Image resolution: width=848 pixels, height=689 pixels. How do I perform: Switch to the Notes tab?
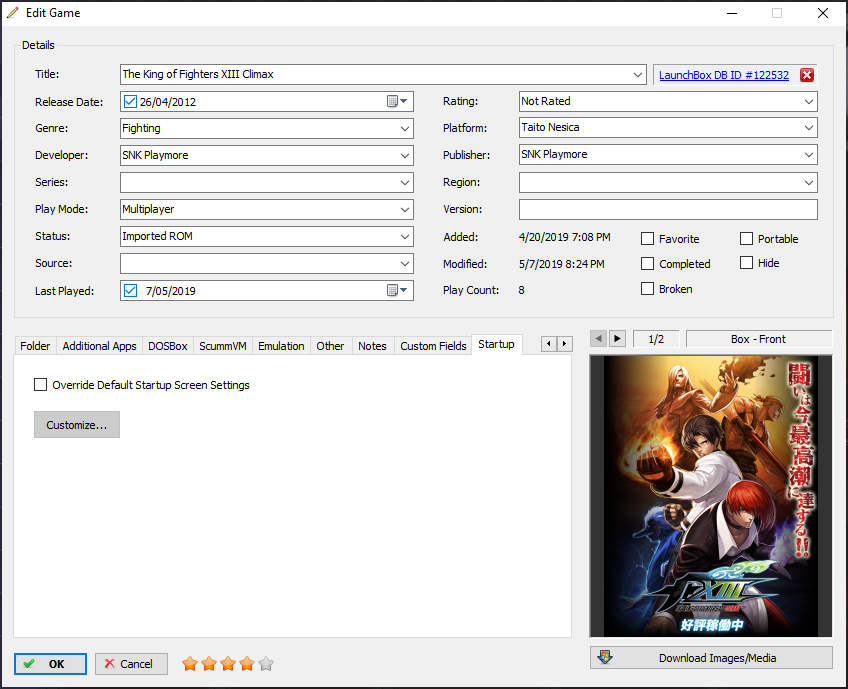tap(373, 346)
